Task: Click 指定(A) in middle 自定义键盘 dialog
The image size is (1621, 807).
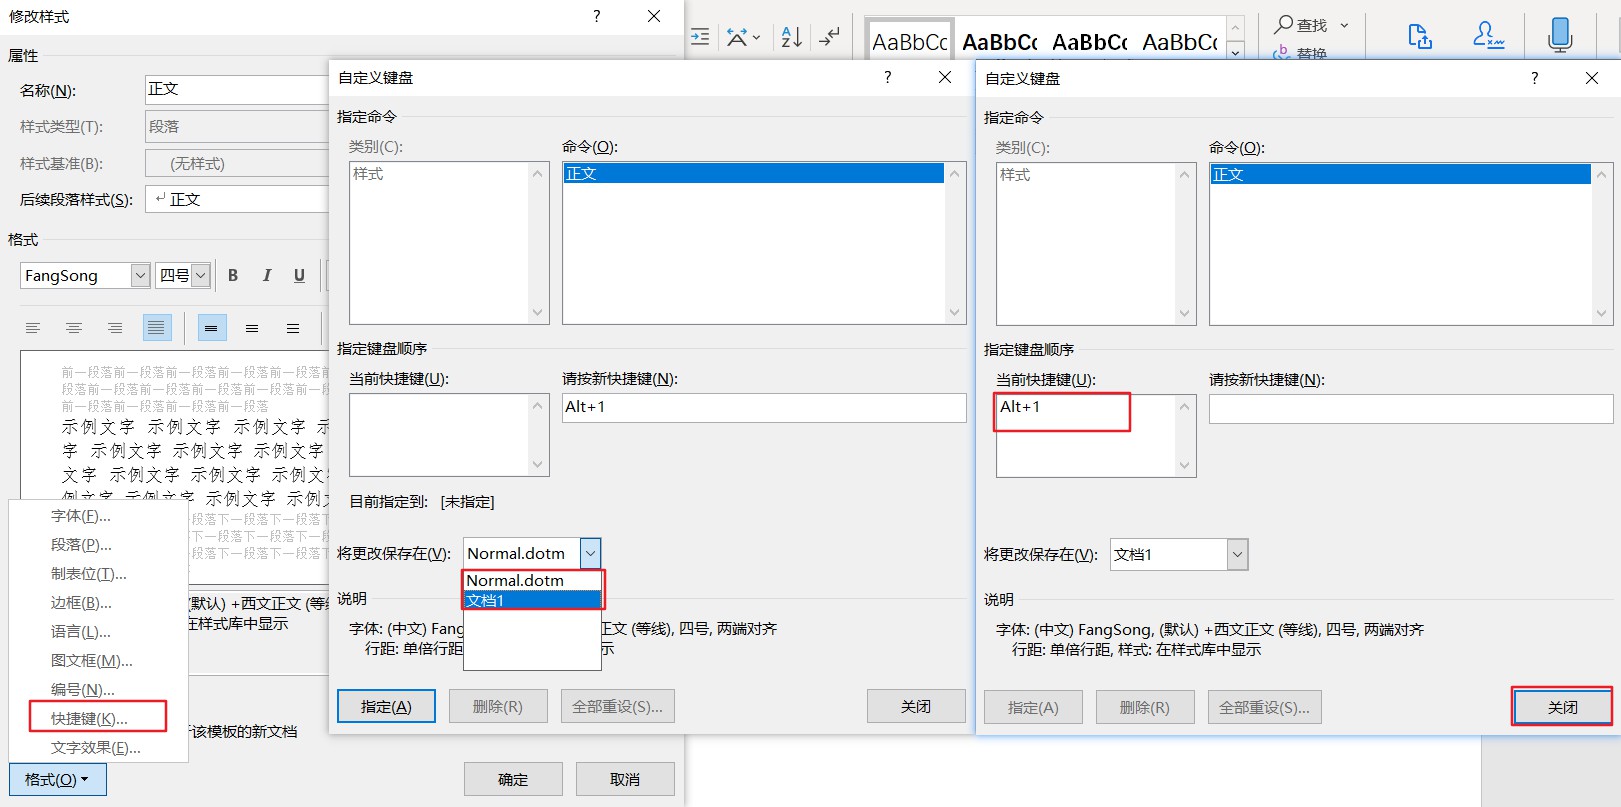Action: point(386,706)
